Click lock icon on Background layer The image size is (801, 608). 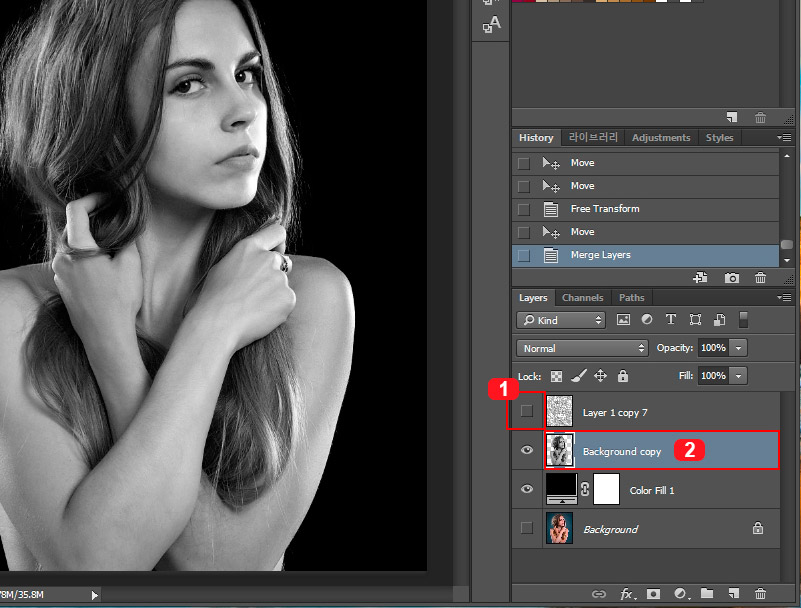[758, 528]
